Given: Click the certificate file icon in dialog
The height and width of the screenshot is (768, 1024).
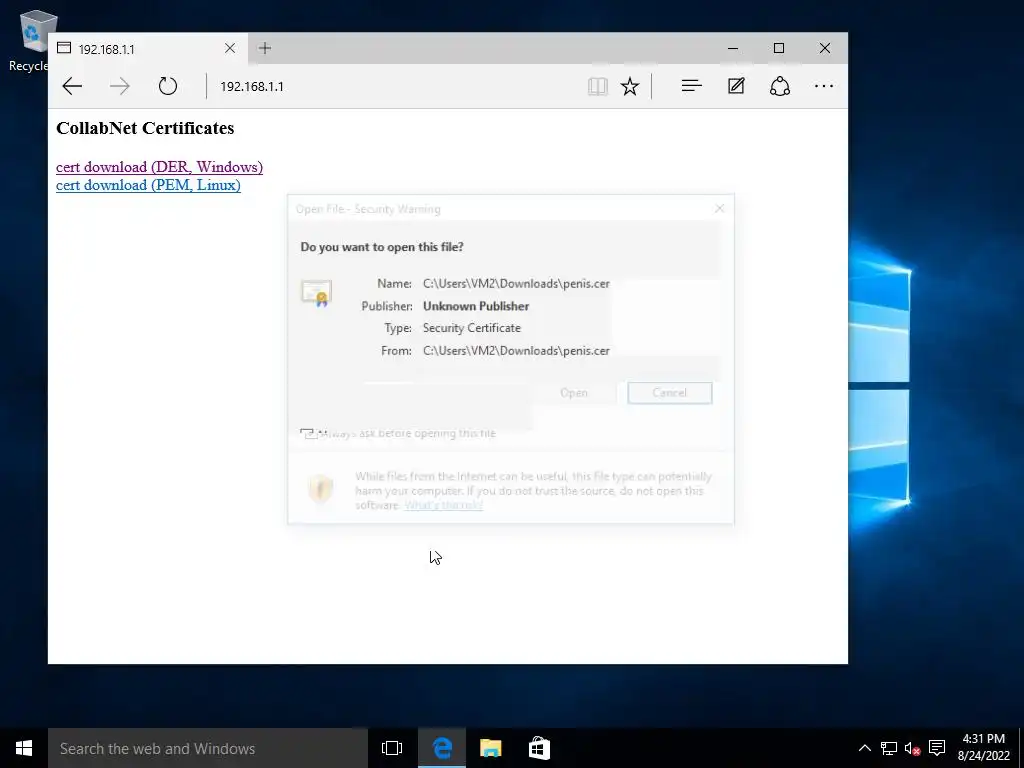Looking at the screenshot, I should (x=317, y=293).
